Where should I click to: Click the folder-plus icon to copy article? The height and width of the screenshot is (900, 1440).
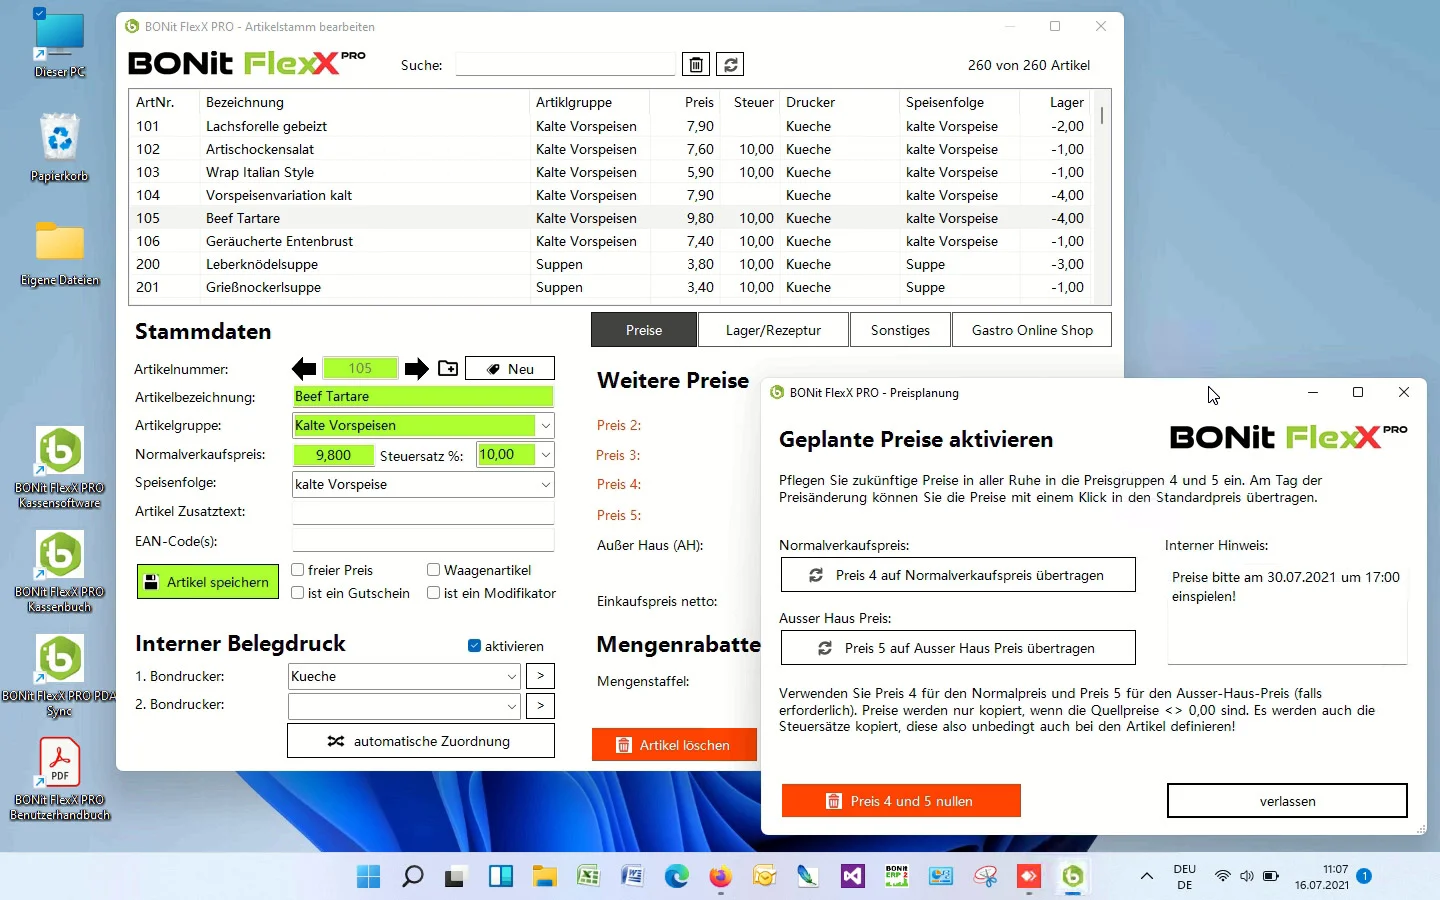[447, 368]
